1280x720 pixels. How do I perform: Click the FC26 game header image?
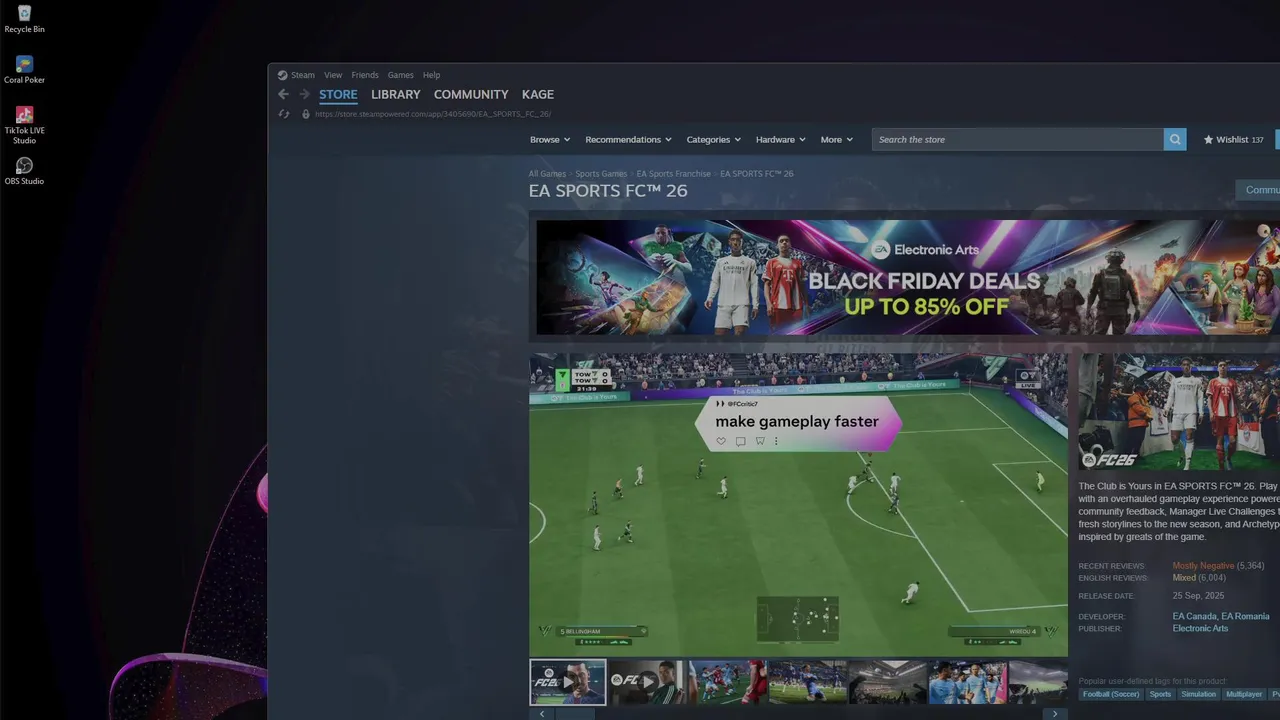(x=1179, y=412)
